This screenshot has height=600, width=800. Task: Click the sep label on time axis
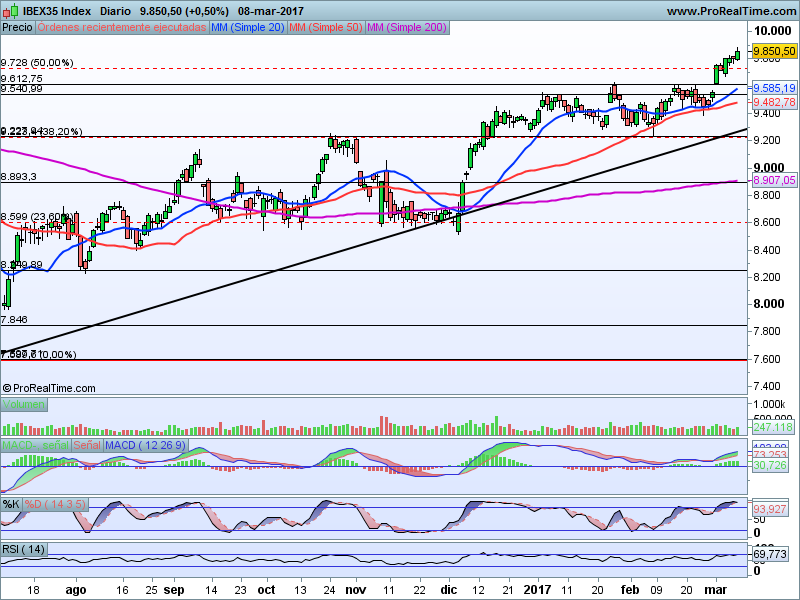pyautogui.click(x=174, y=590)
